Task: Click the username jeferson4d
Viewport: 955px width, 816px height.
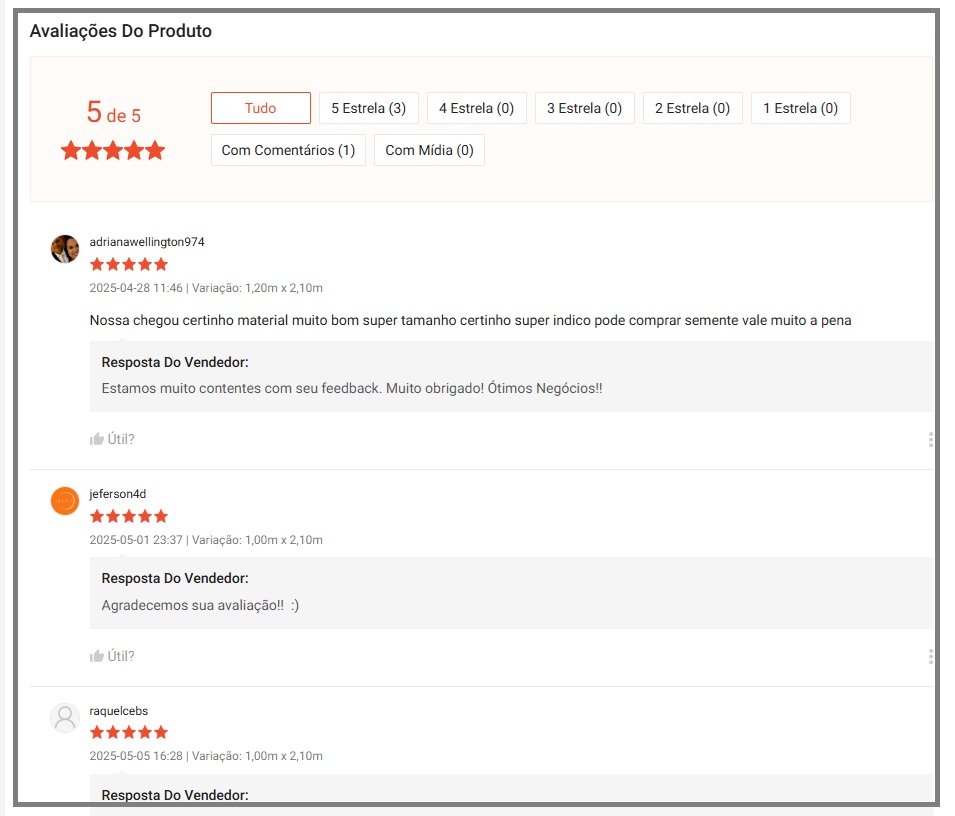Action: 118,494
